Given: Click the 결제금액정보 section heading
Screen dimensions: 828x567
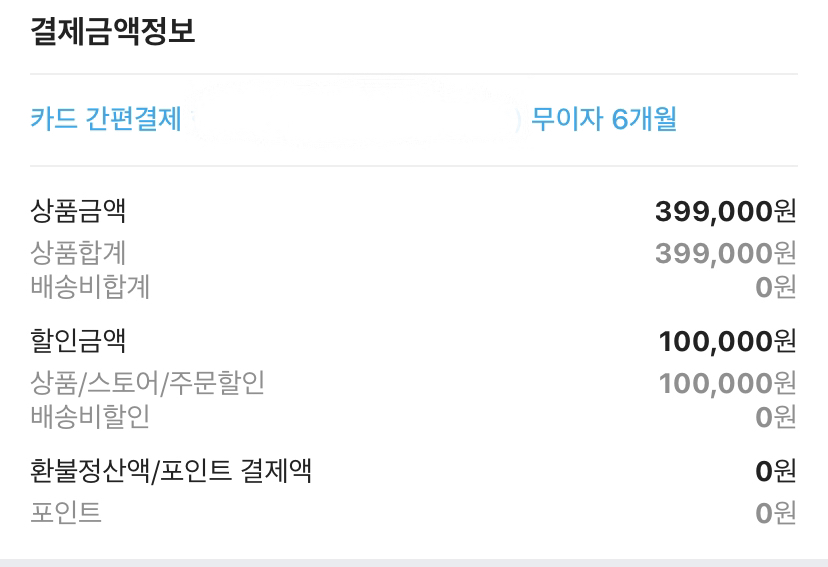Looking at the screenshot, I should (112, 32).
